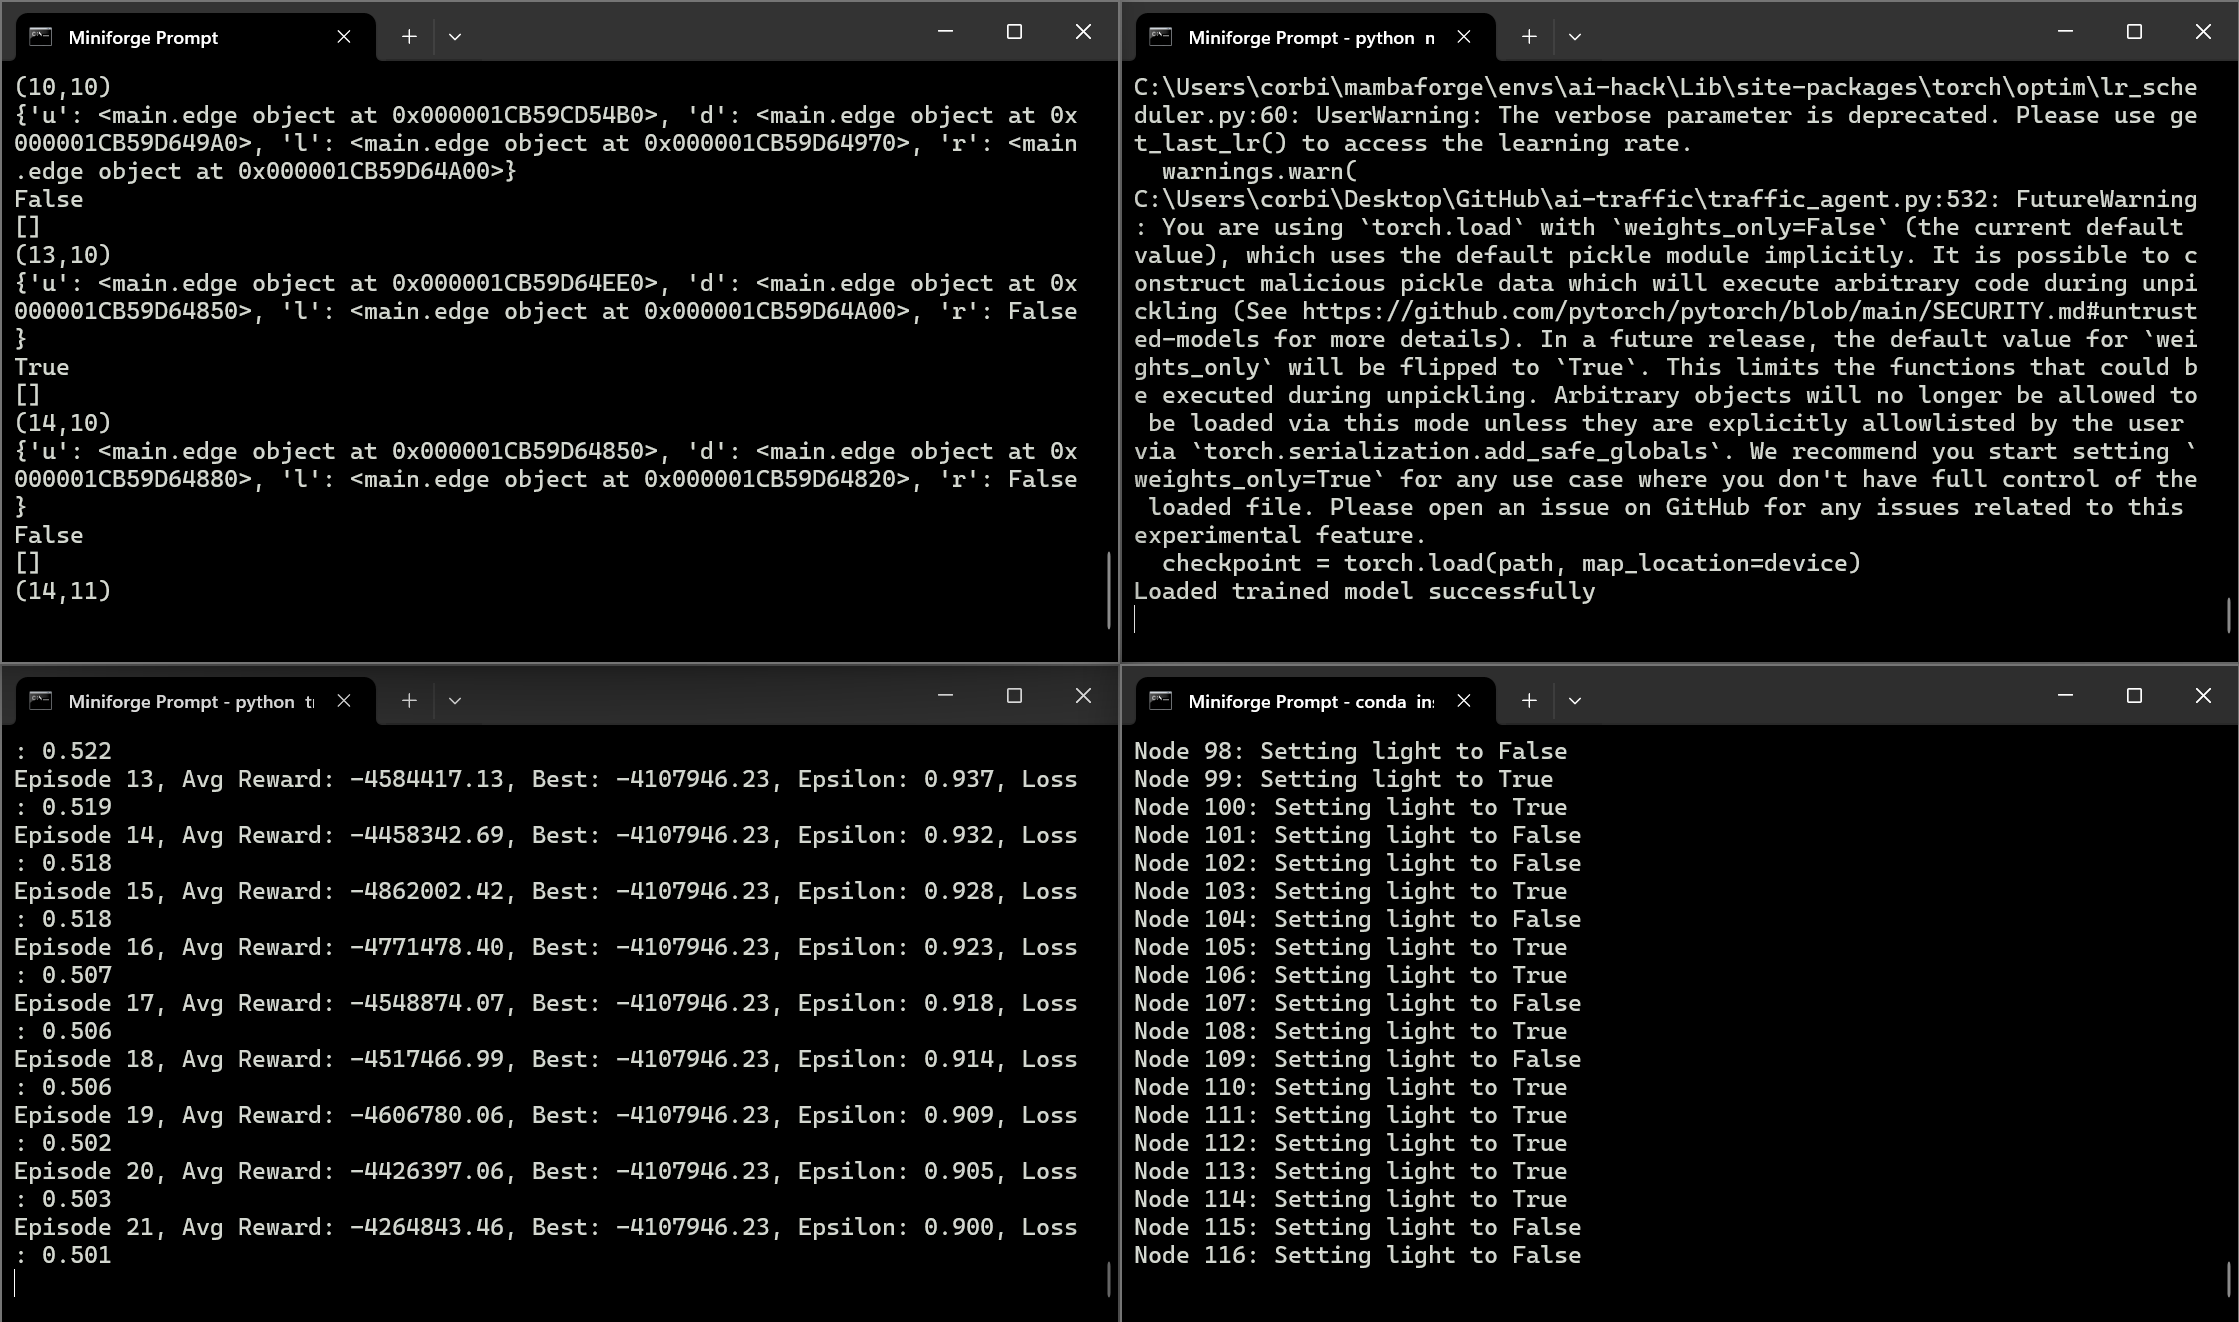Open new tab in top-left terminal

(x=409, y=37)
